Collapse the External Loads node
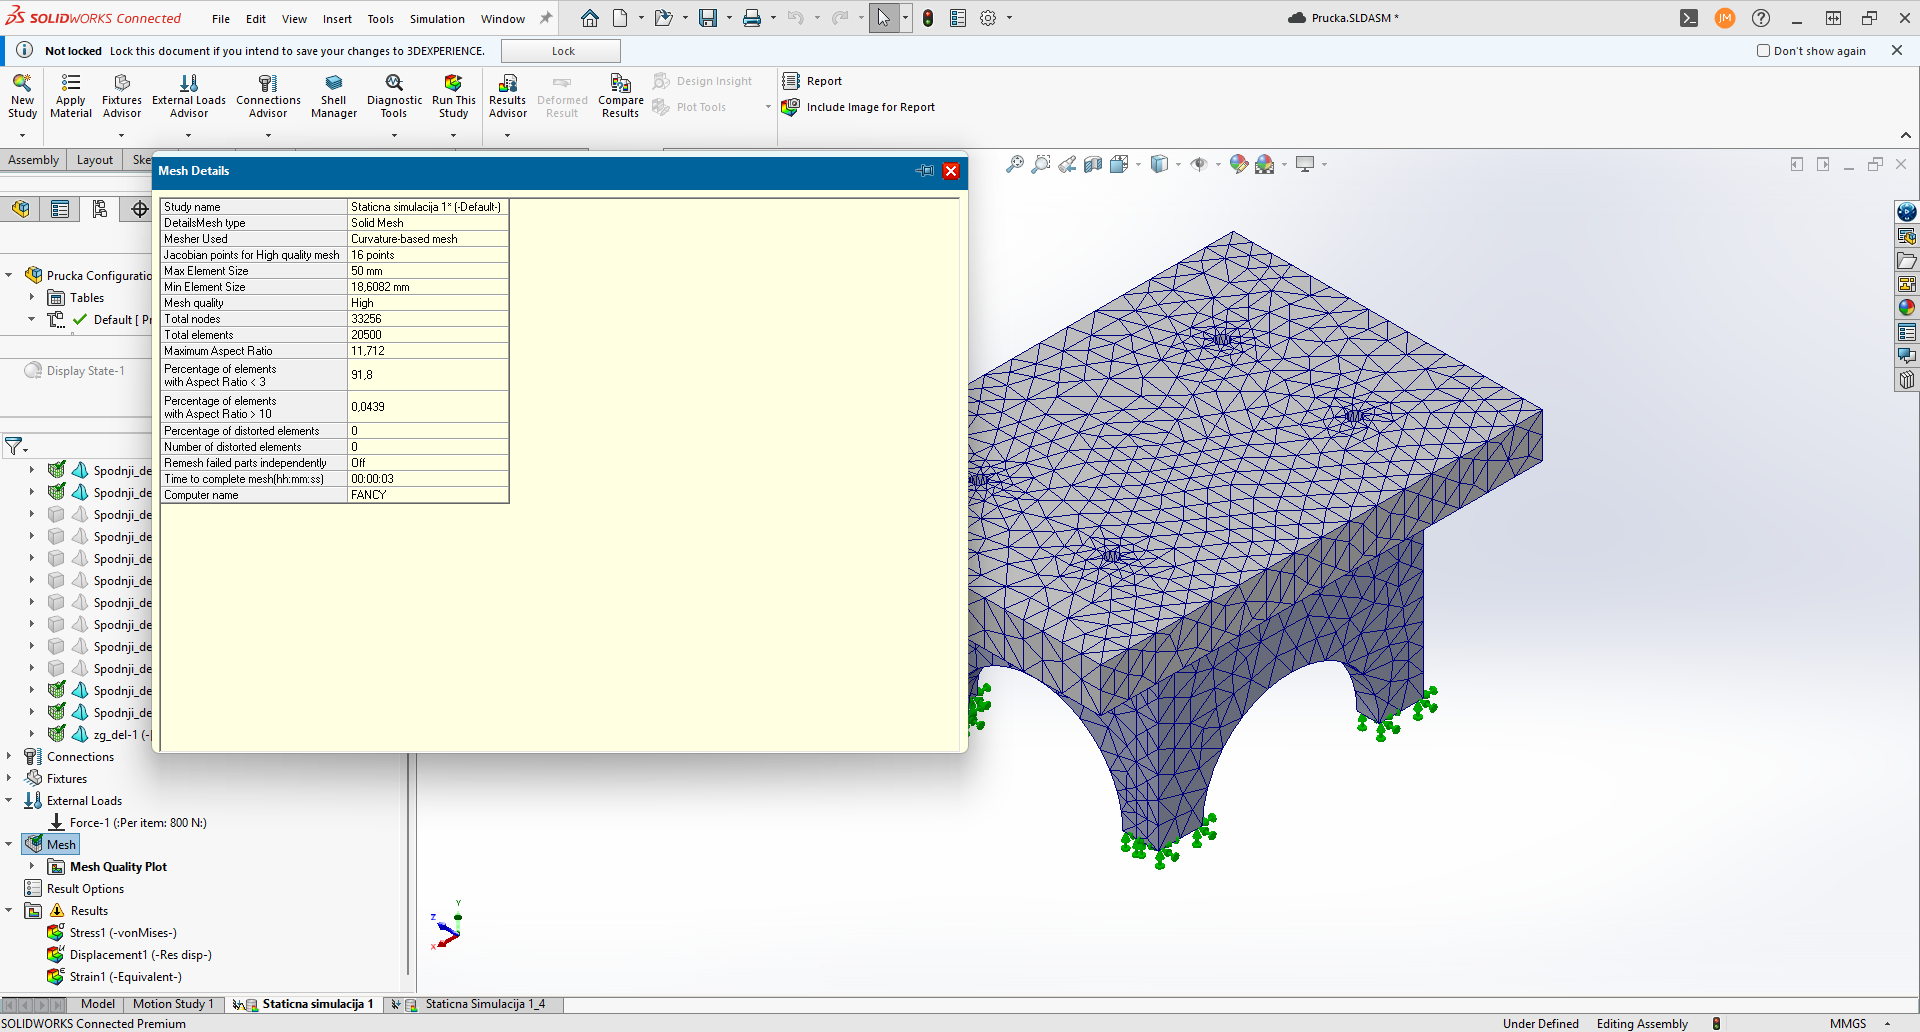1920x1032 pixels. coord(9,801)
